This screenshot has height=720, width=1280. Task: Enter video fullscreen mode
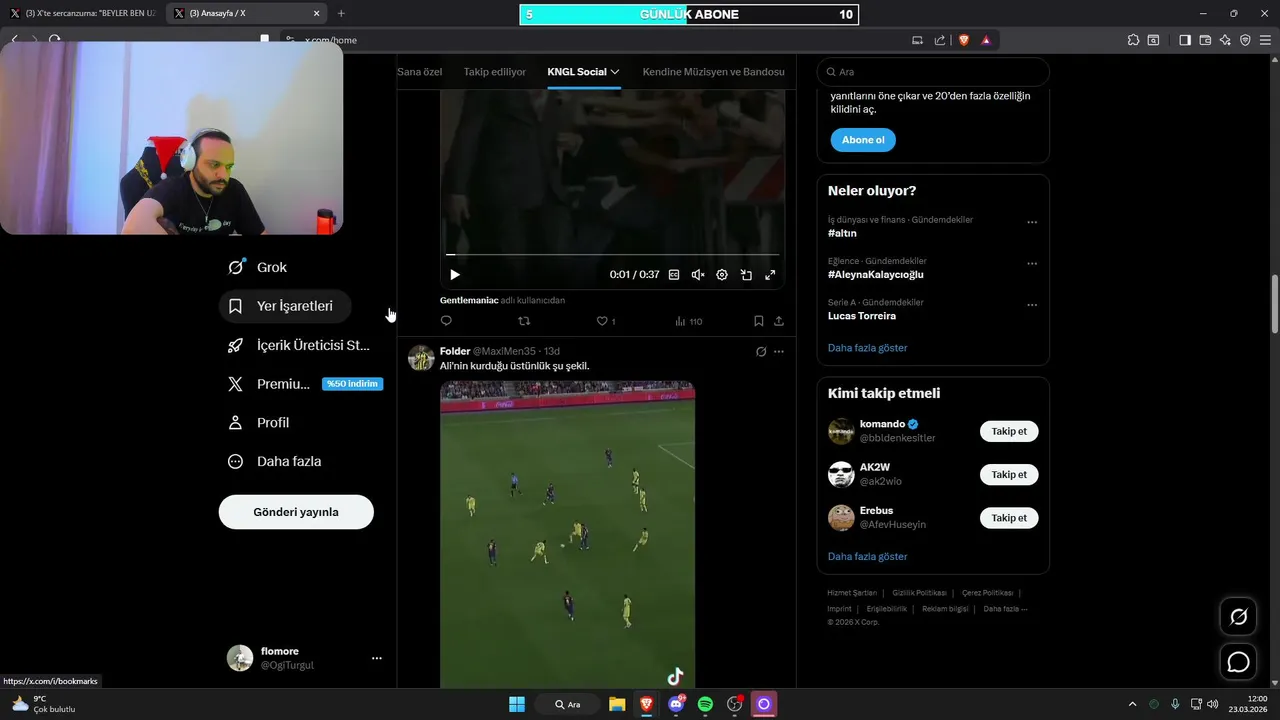pyautogui.click(x=770, y=275)
